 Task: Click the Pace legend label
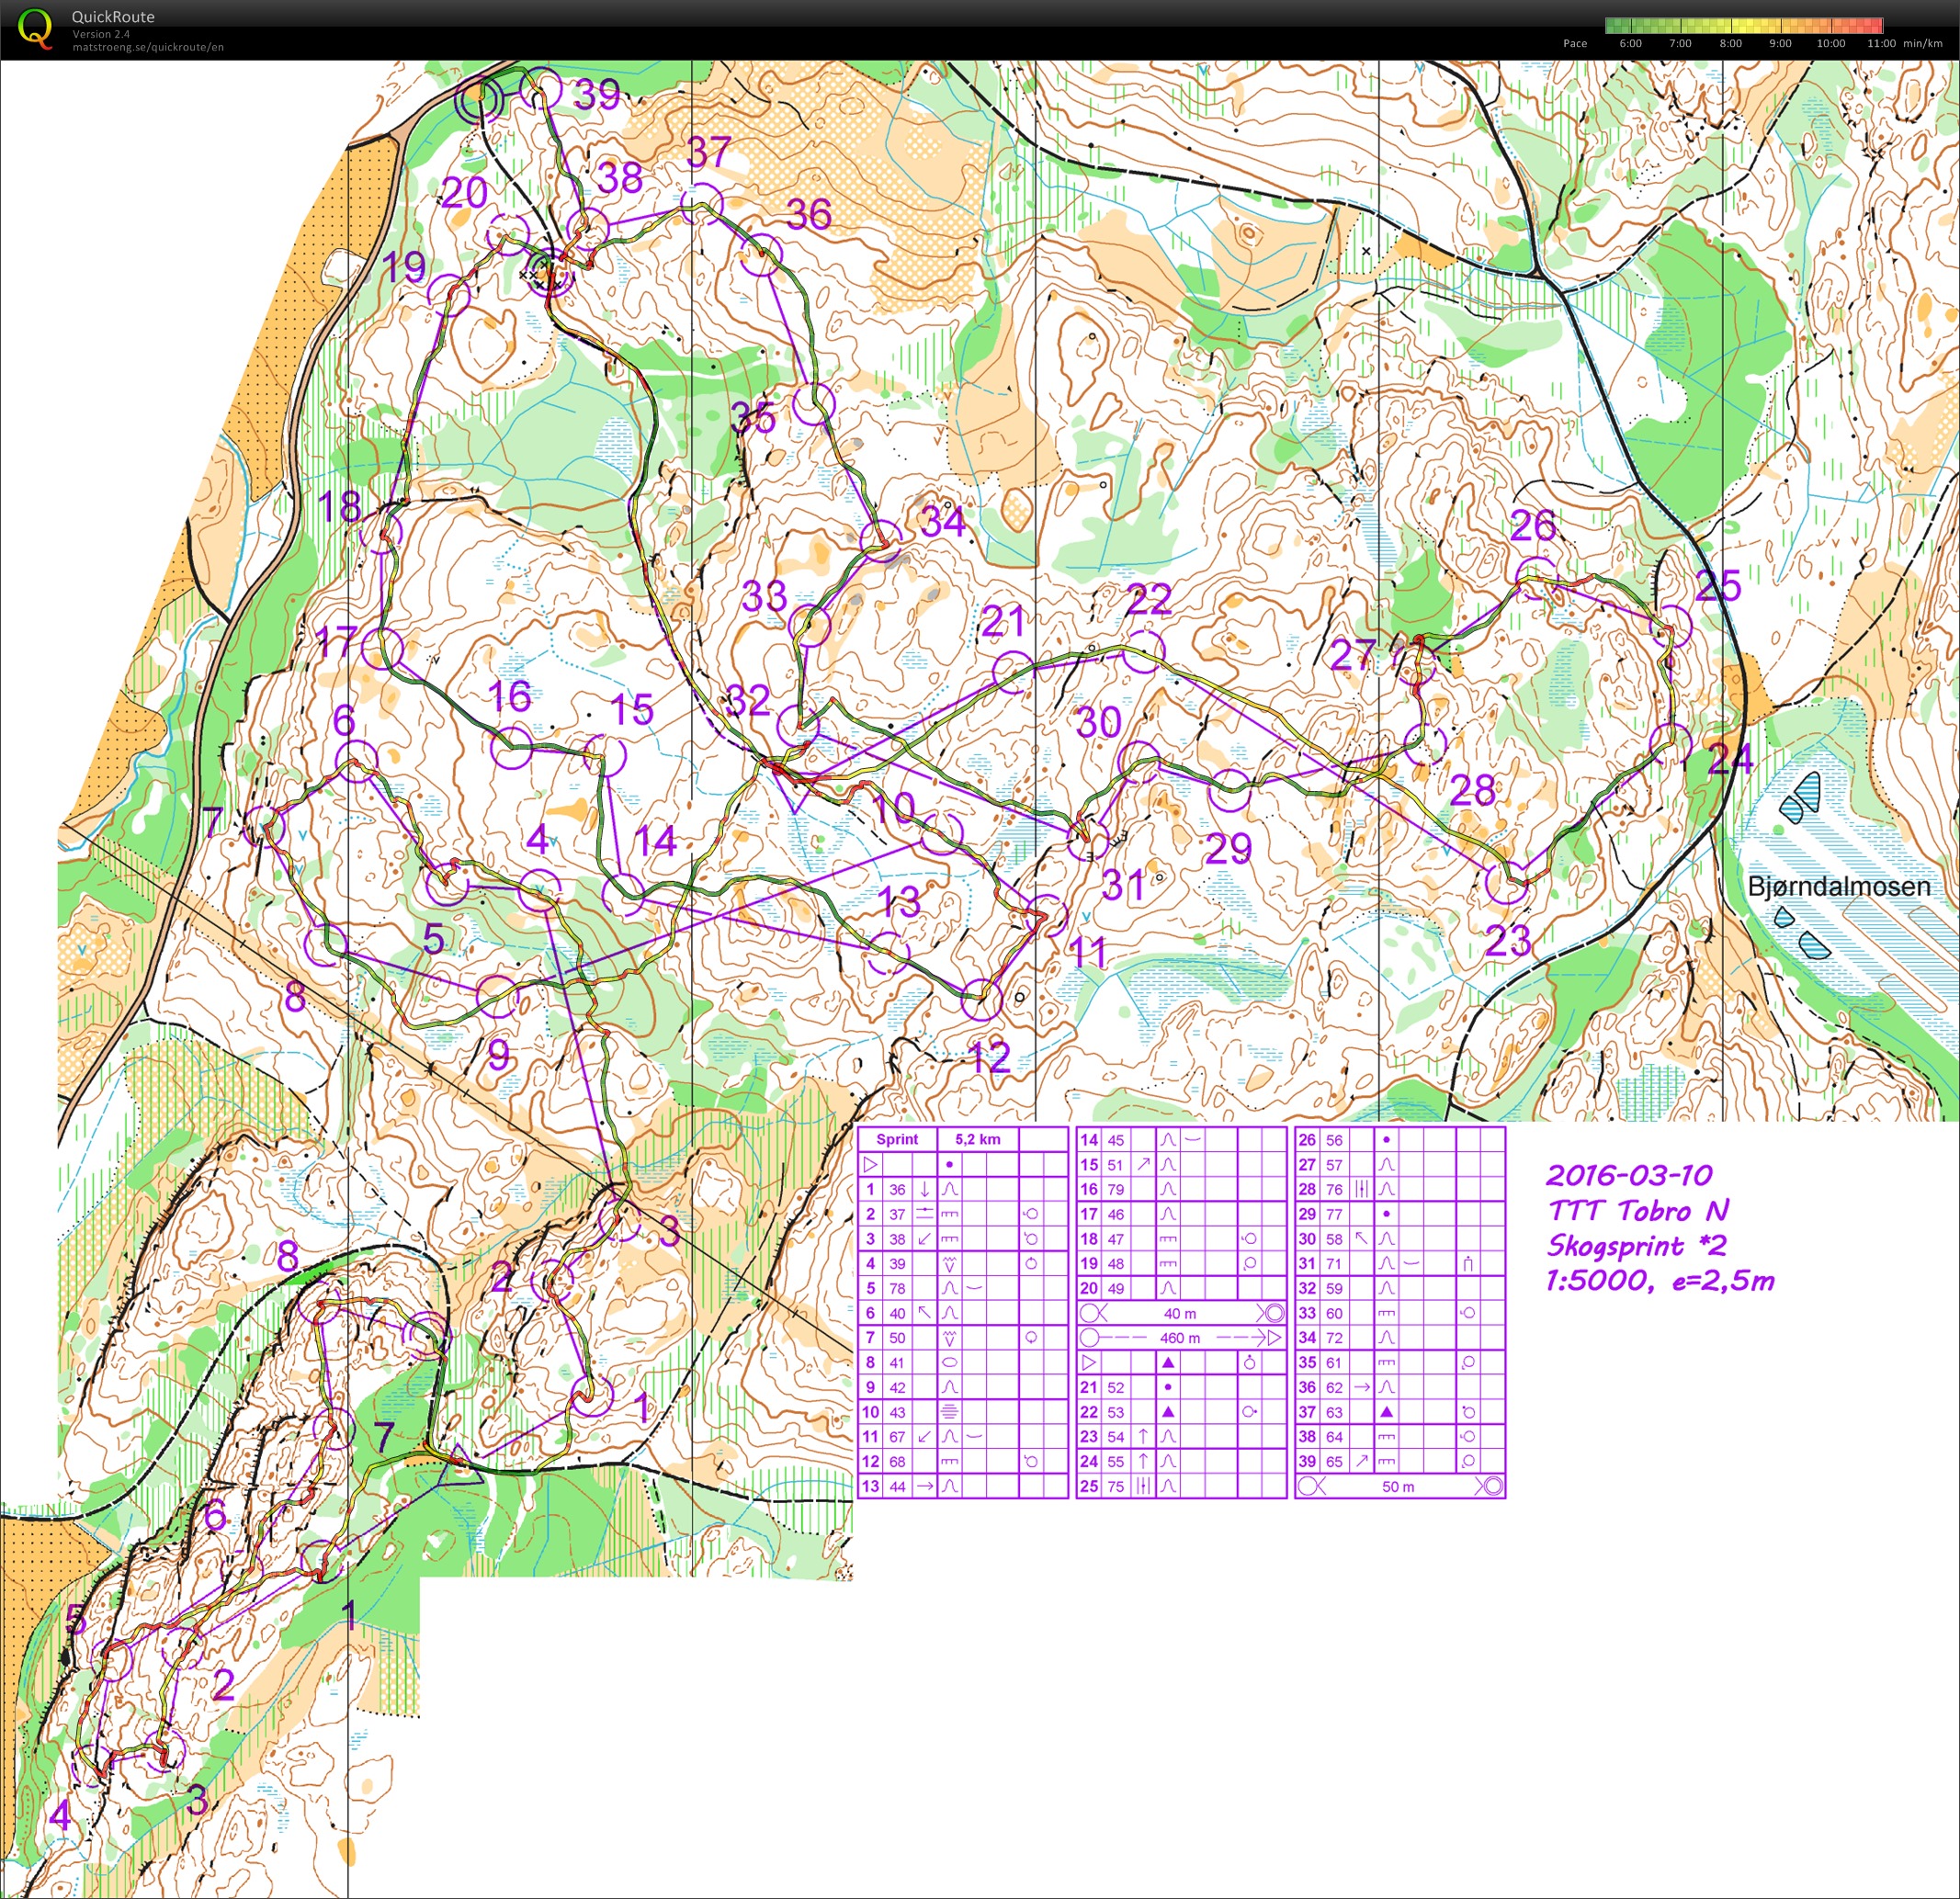(1575, 43)
